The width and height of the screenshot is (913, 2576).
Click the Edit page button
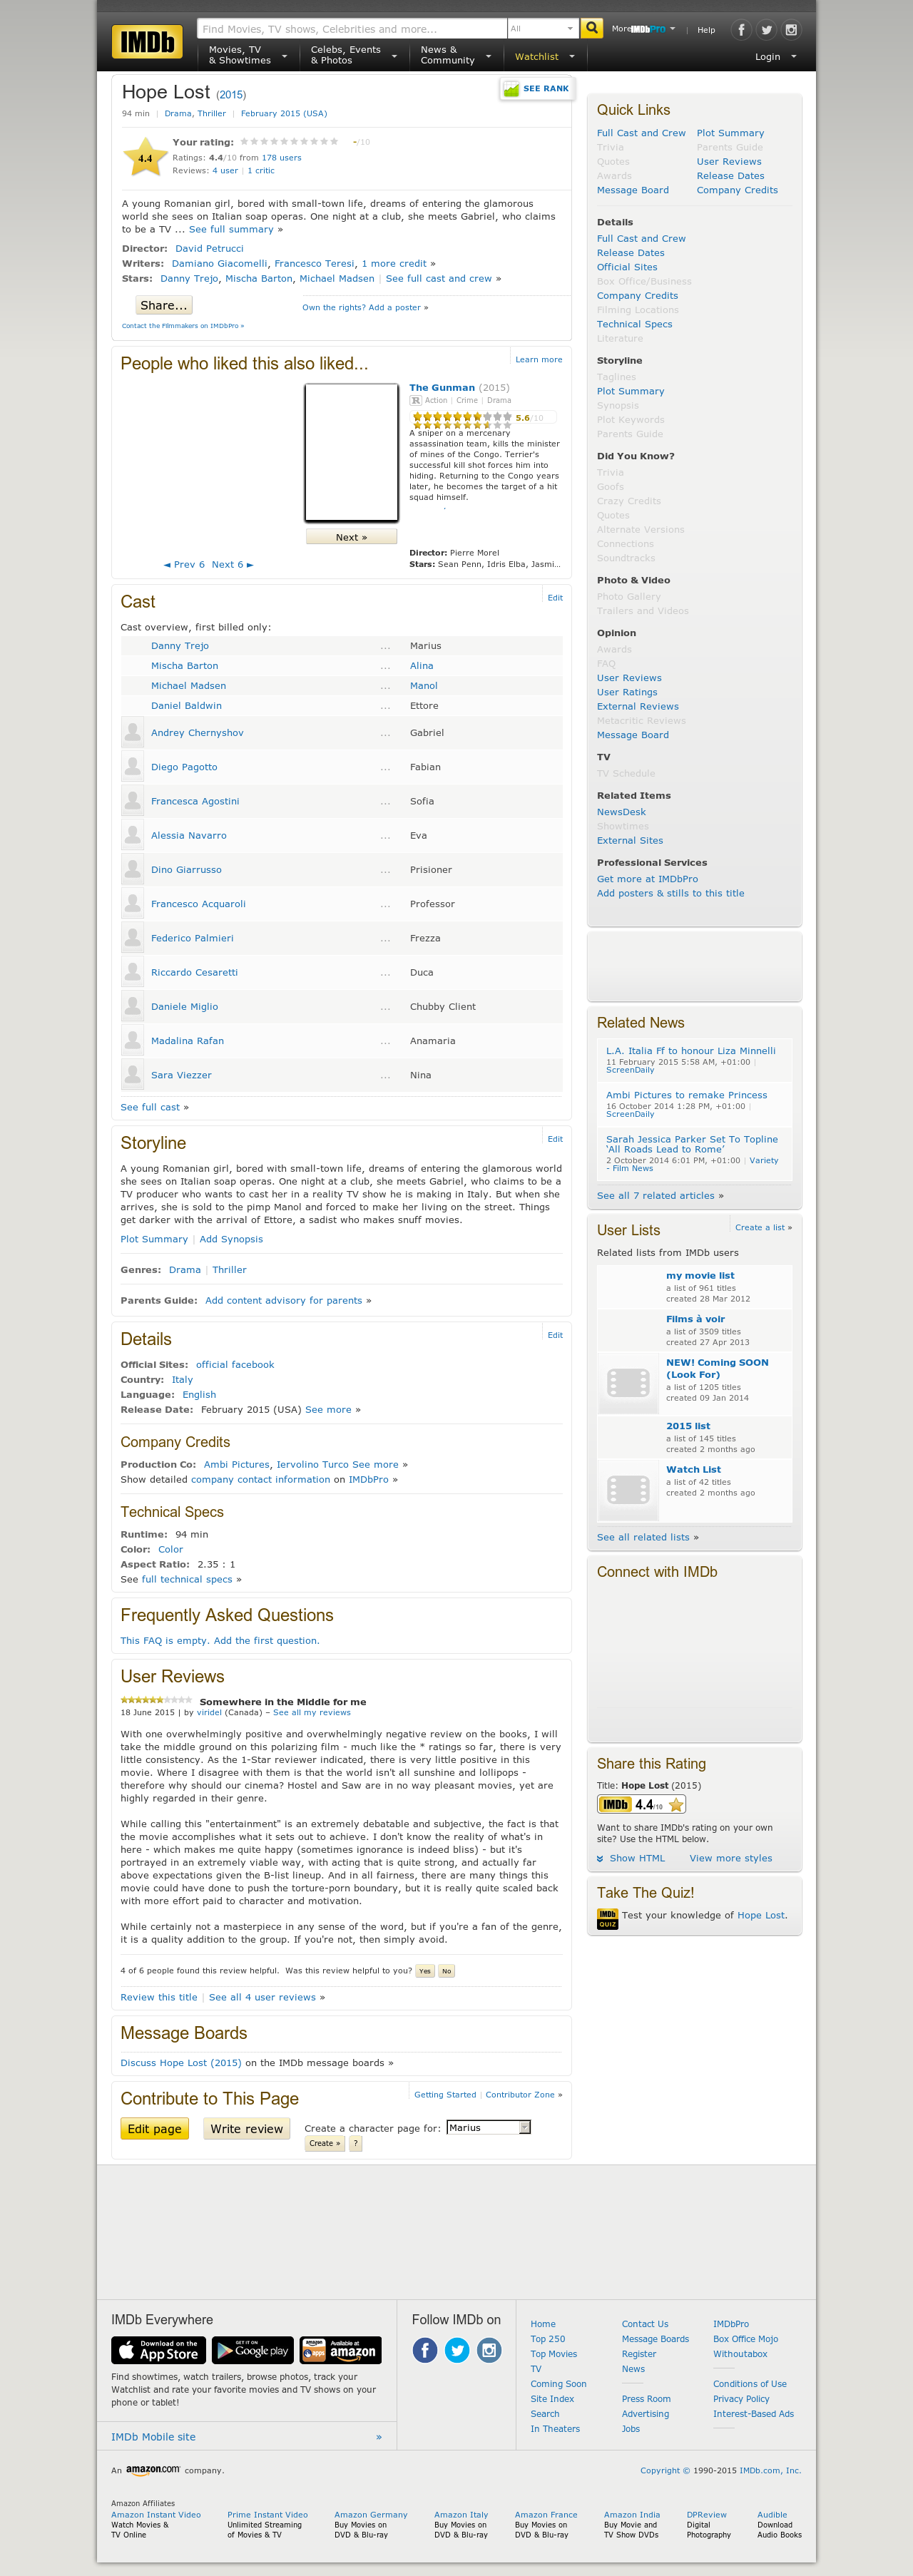pyautogui.click(x=154, y=2129)
